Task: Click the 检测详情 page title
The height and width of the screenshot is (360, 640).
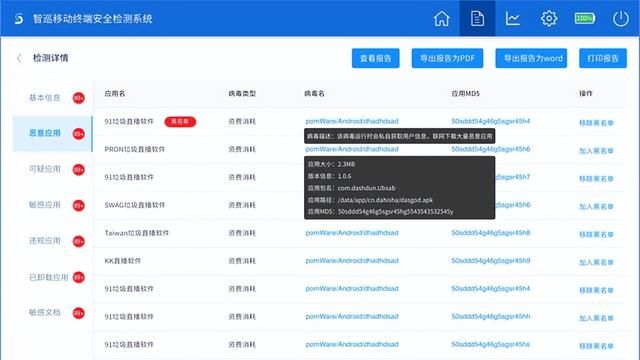Action: pyautogui.click(x=51, y=58)
